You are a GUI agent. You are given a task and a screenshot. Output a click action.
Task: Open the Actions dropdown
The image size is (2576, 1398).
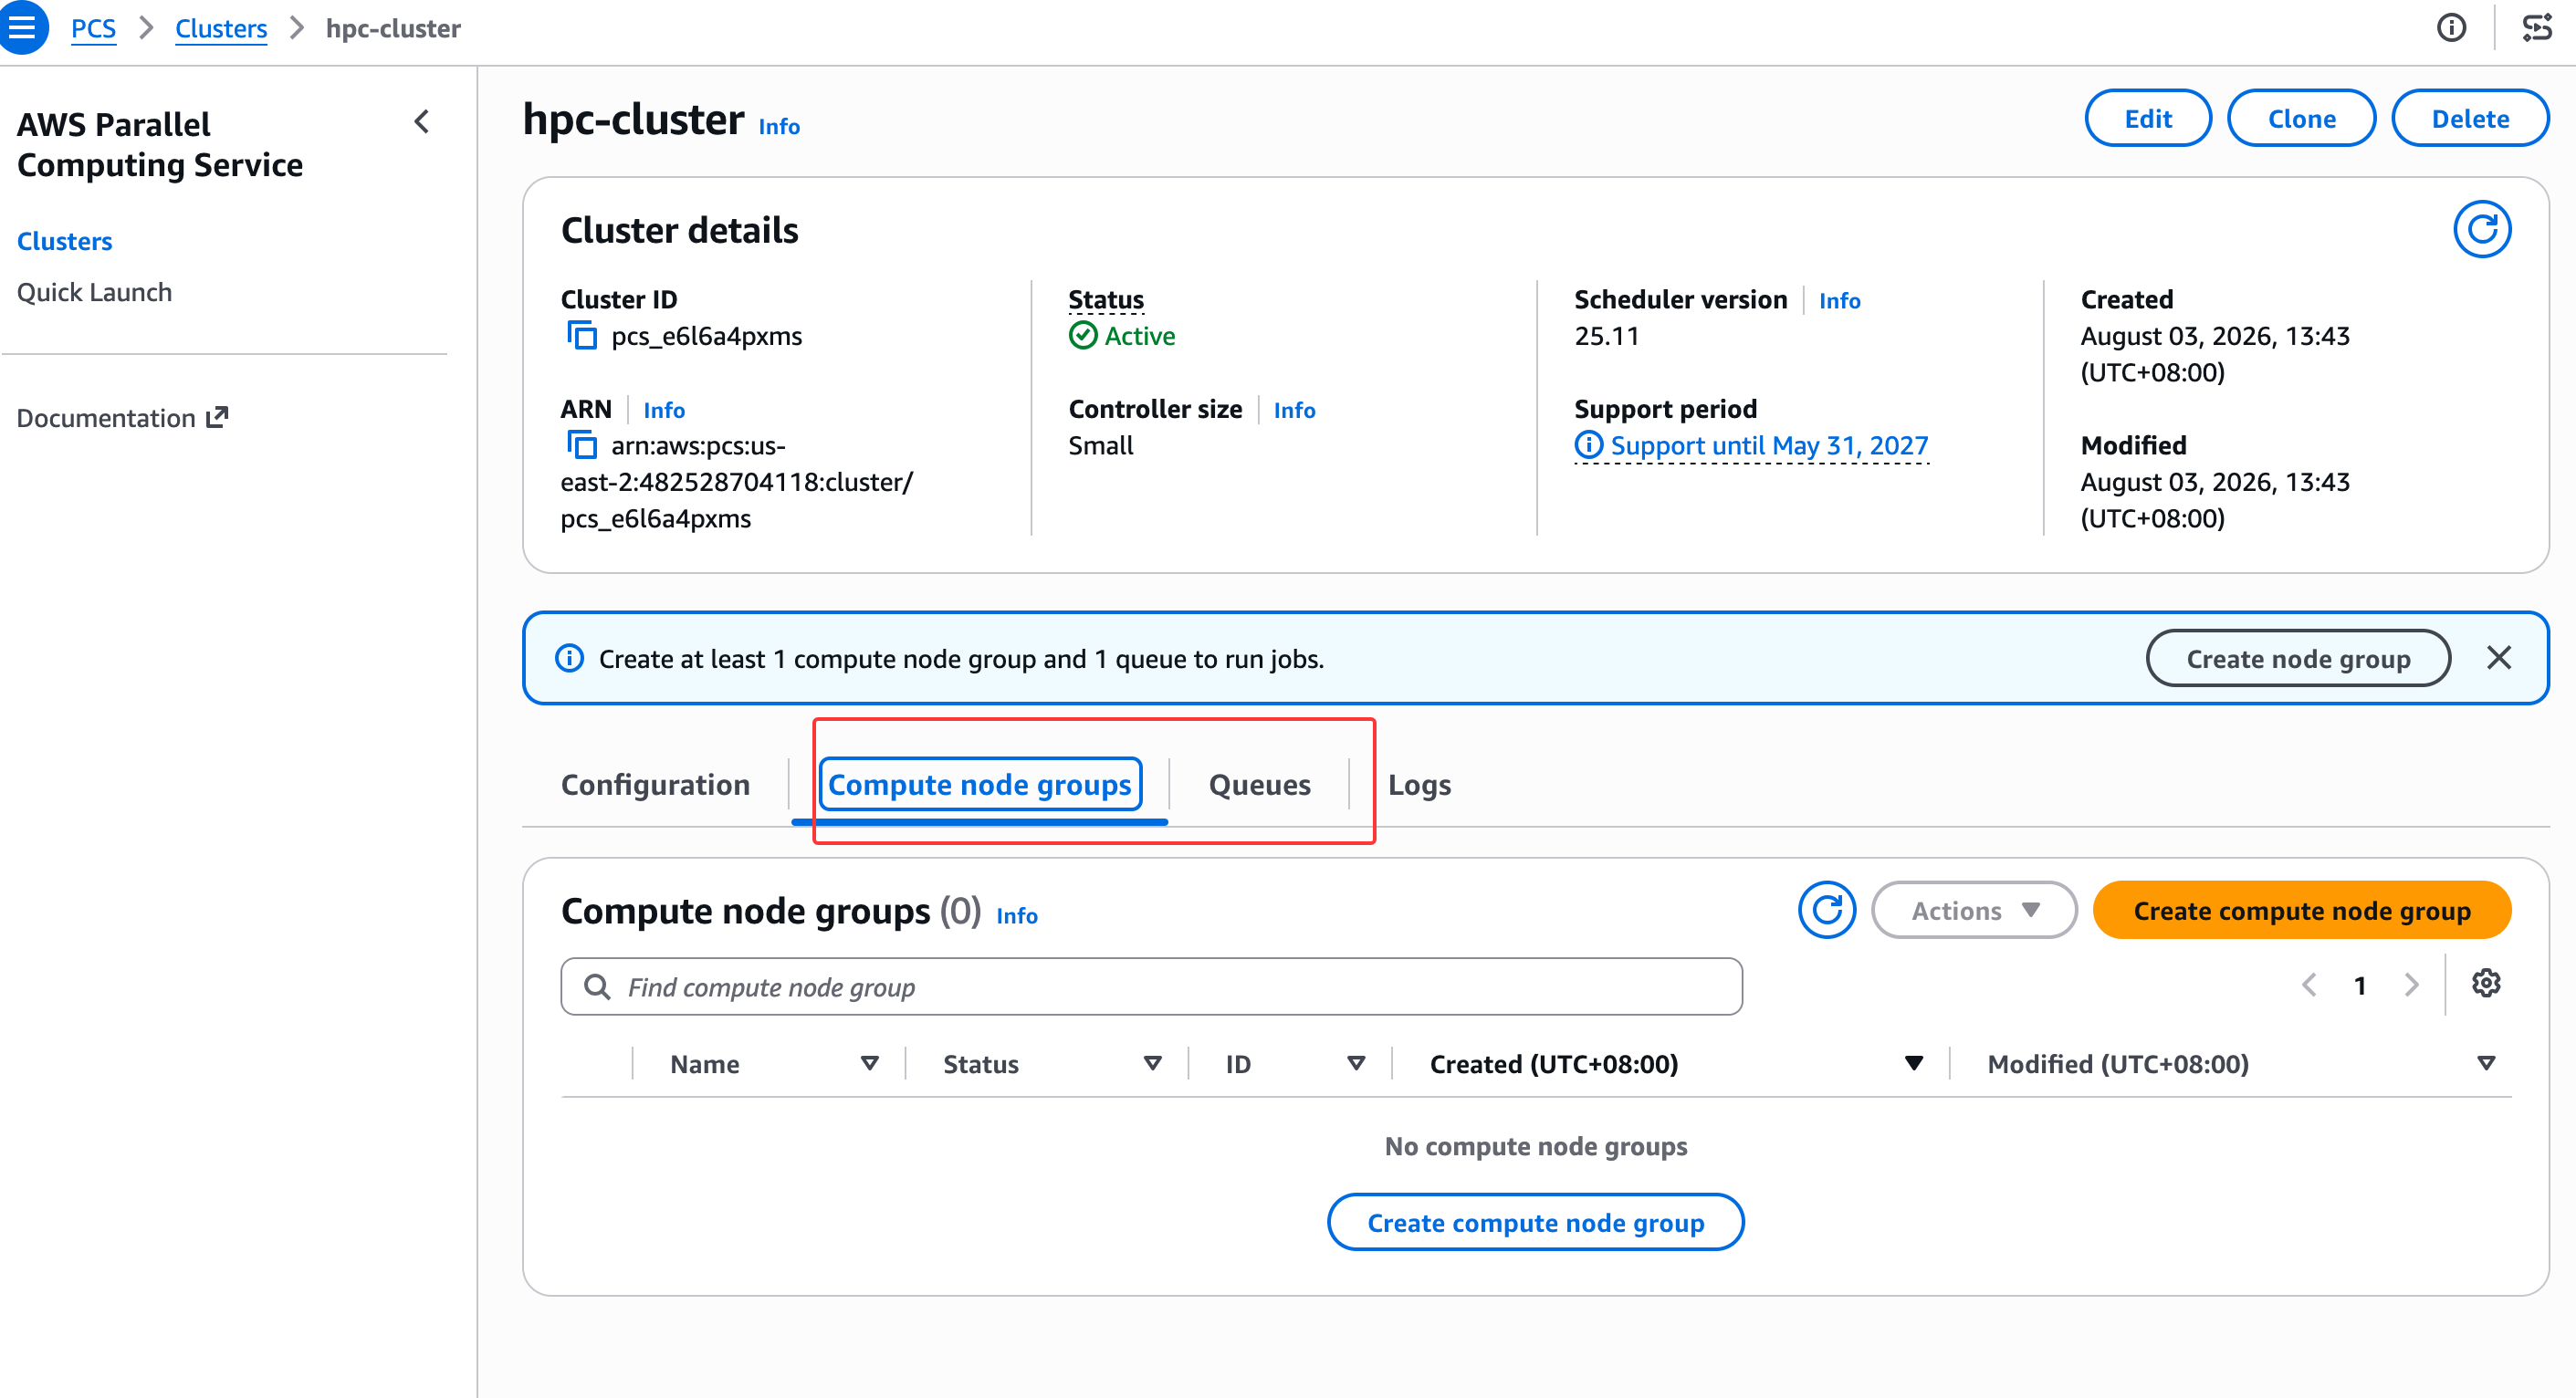[1974, 910]
